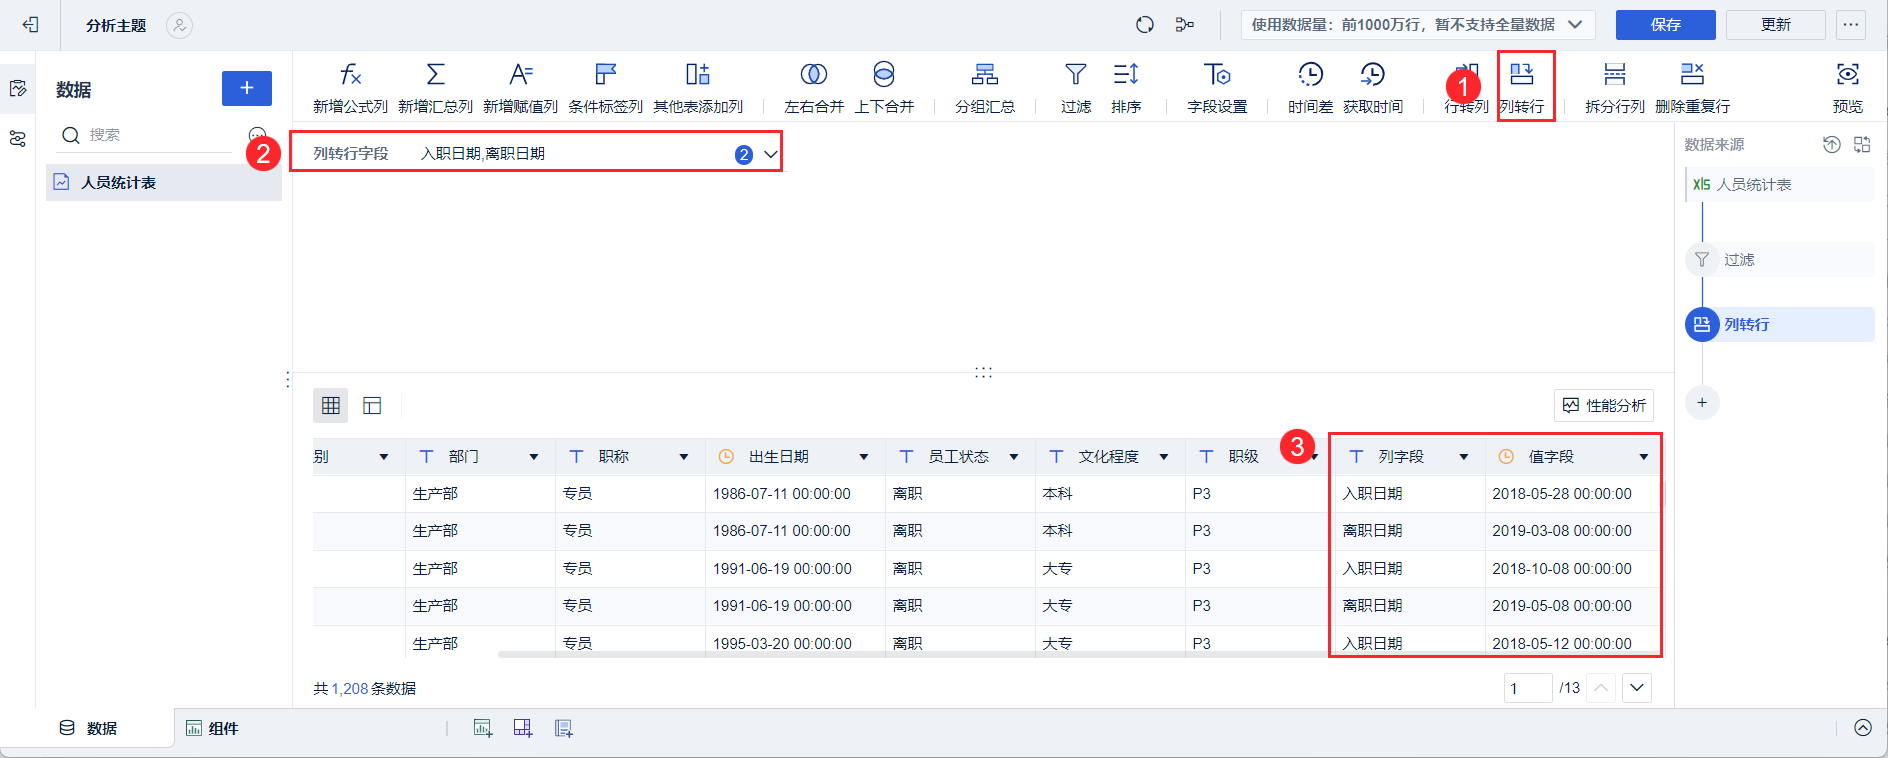Open the 职级 column dropdown arrow
This screenshot has height=758, width=1888.
(x=1314, y=457)
